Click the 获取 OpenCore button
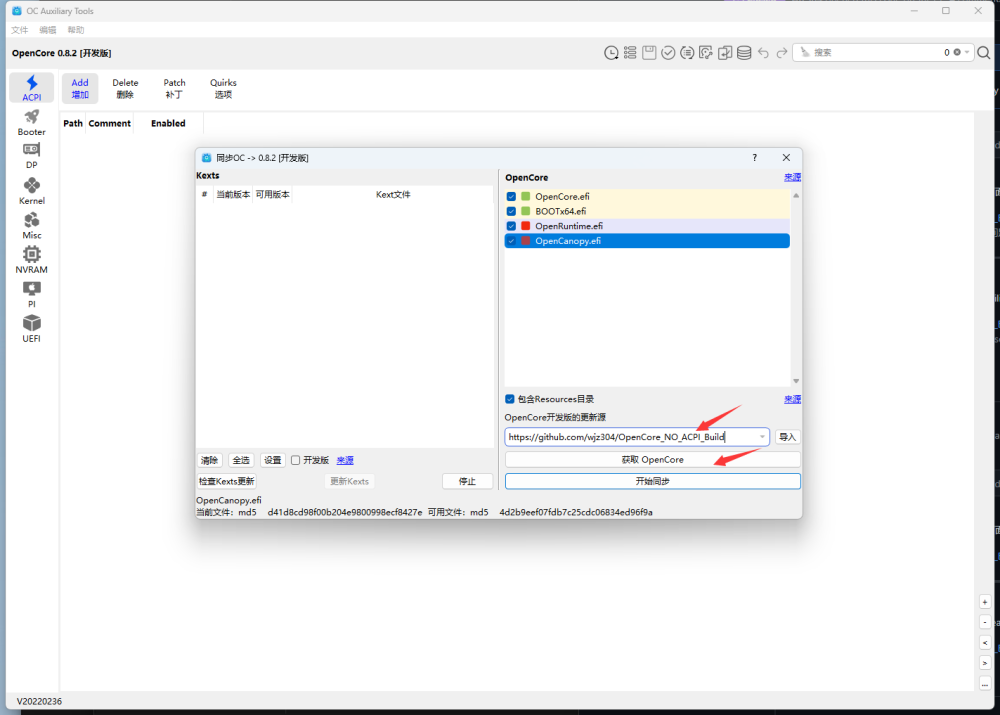The image size is (1000, 715). pyautogui.click(x=652, y=459)
